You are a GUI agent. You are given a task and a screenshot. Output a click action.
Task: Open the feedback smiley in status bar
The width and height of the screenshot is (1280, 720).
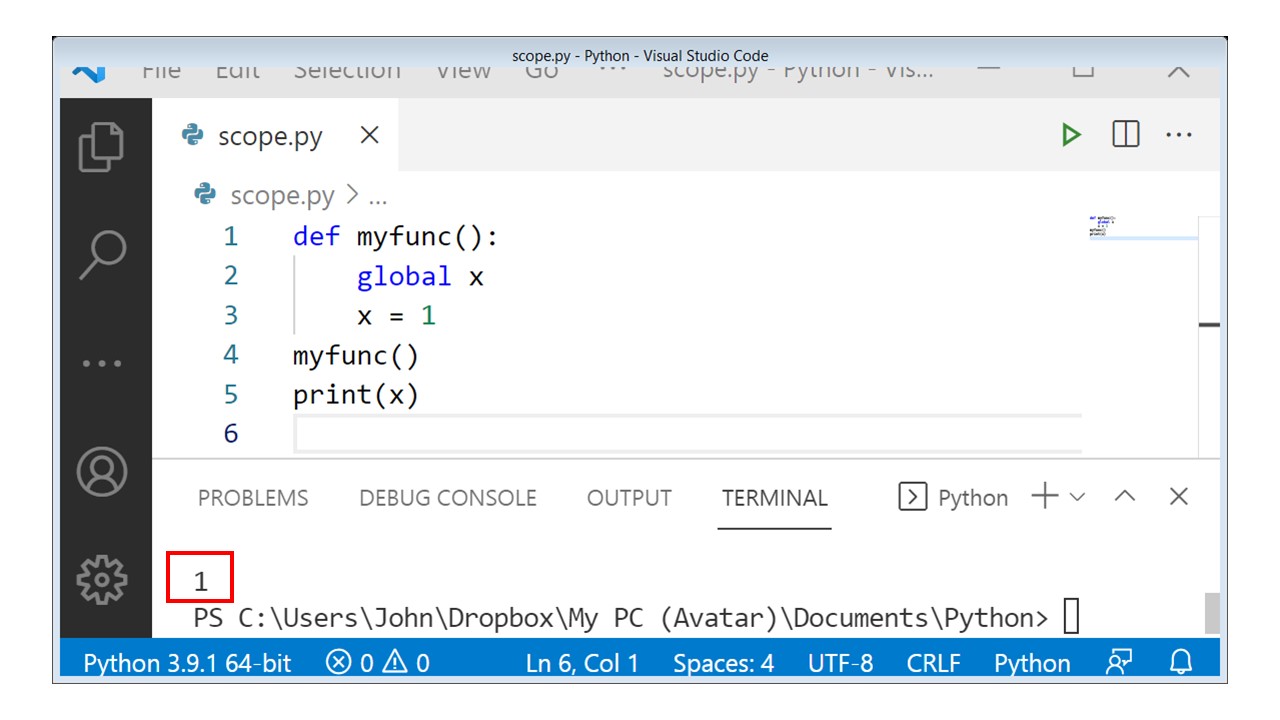pos(1121,662)
